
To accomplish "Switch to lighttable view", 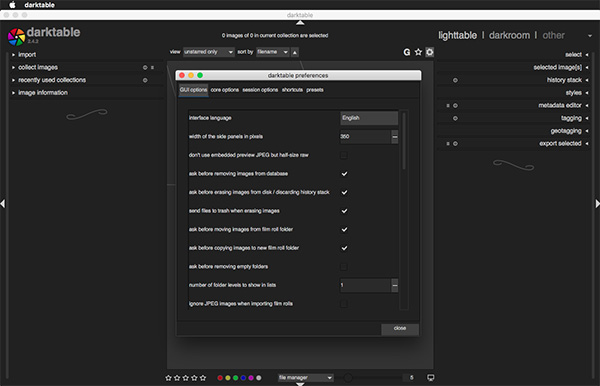I will (458, 35).
